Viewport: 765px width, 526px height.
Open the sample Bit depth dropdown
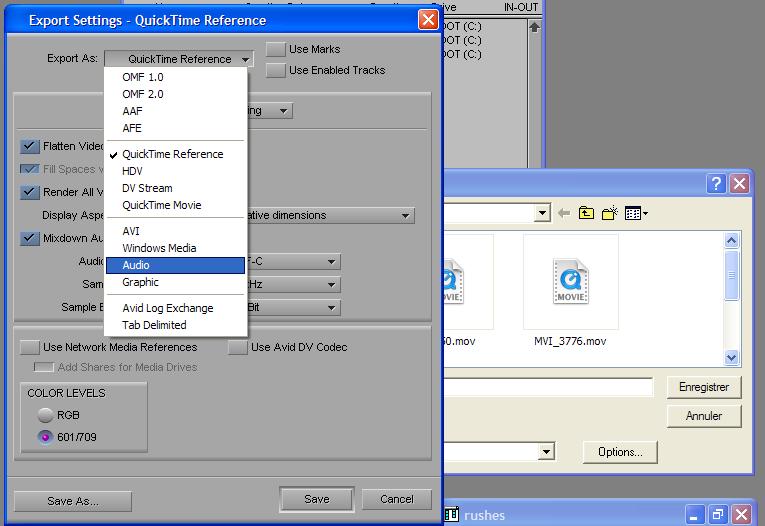pyautogui.click(x=294, y=307)
